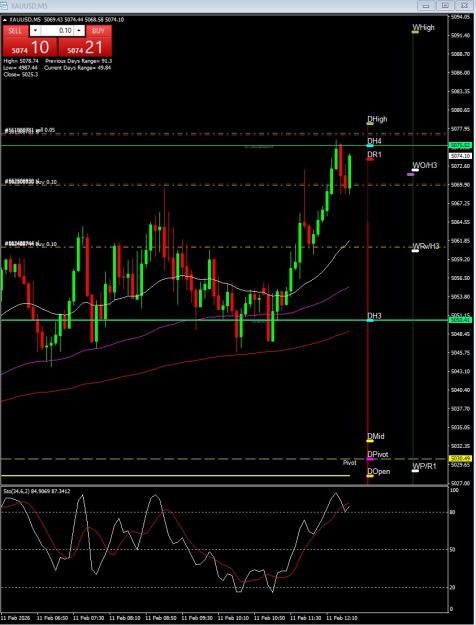
Task: Select the DR1 red level marker
Action: [370, 159]
